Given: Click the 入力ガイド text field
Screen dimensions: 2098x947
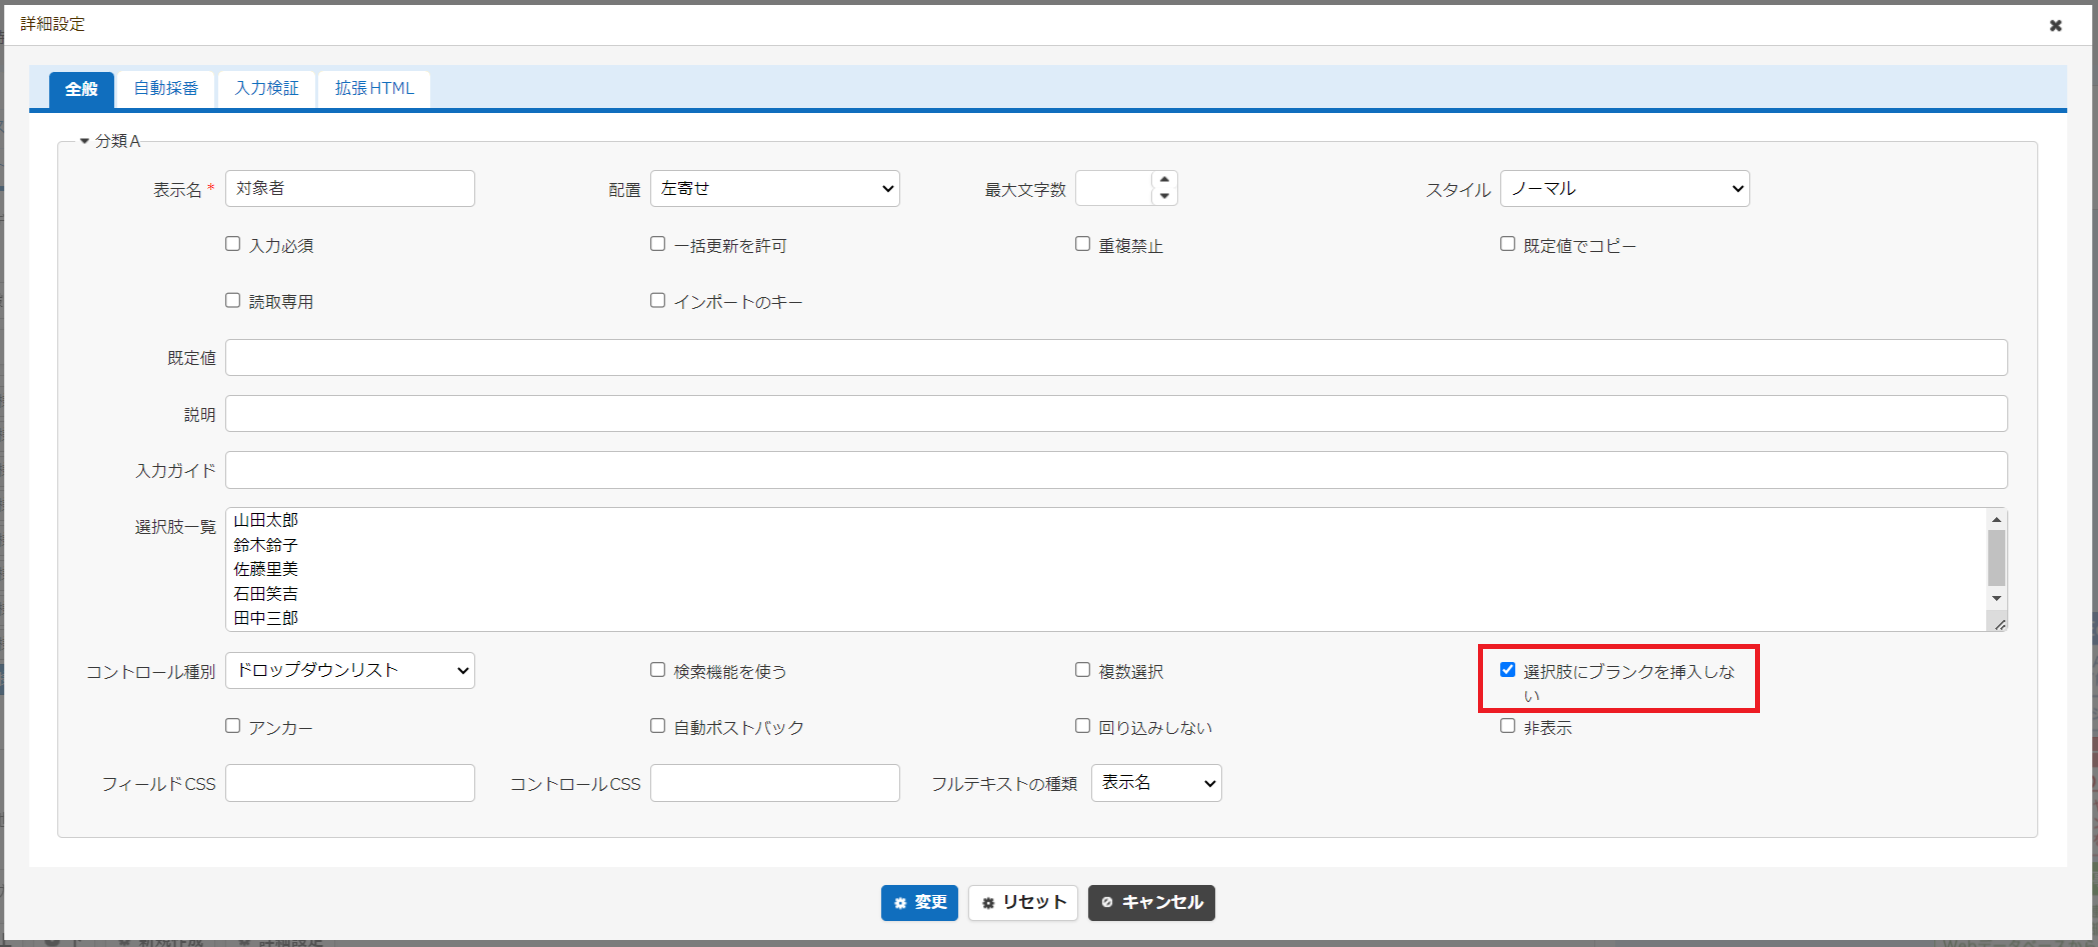Looking at the screenshot, I should click(1116, 470).
